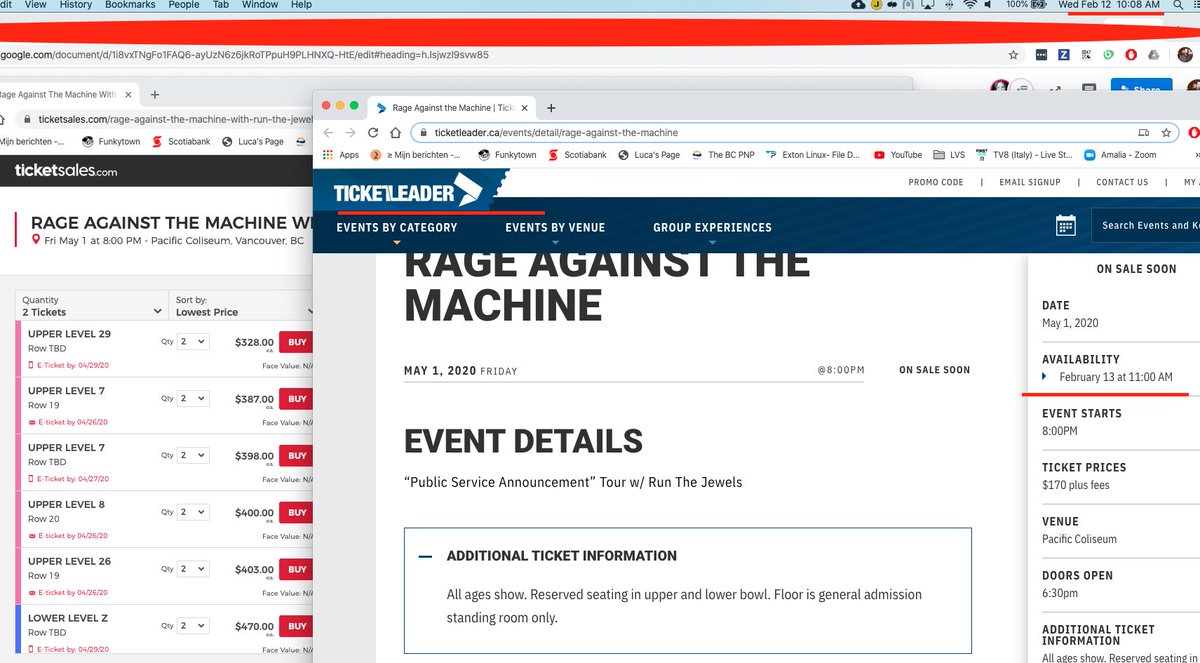Viewport: 1200px width, 663px height.
Task: Buy the $387.00 Upper Level 7 tickets
Action: coord(297,399)
